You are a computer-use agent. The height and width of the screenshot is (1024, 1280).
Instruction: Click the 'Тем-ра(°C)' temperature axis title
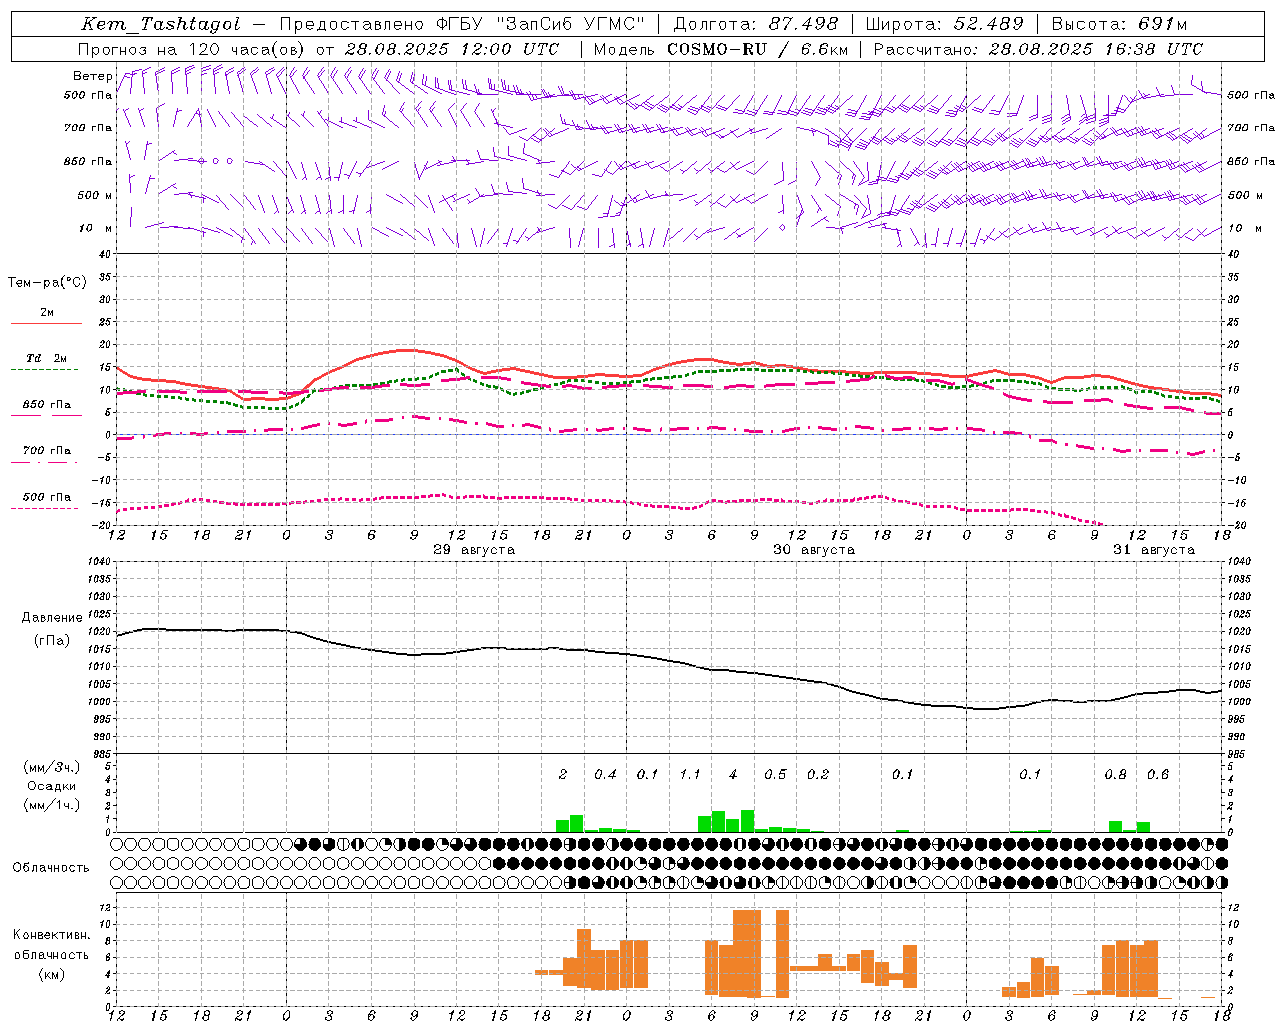(47, 283)
